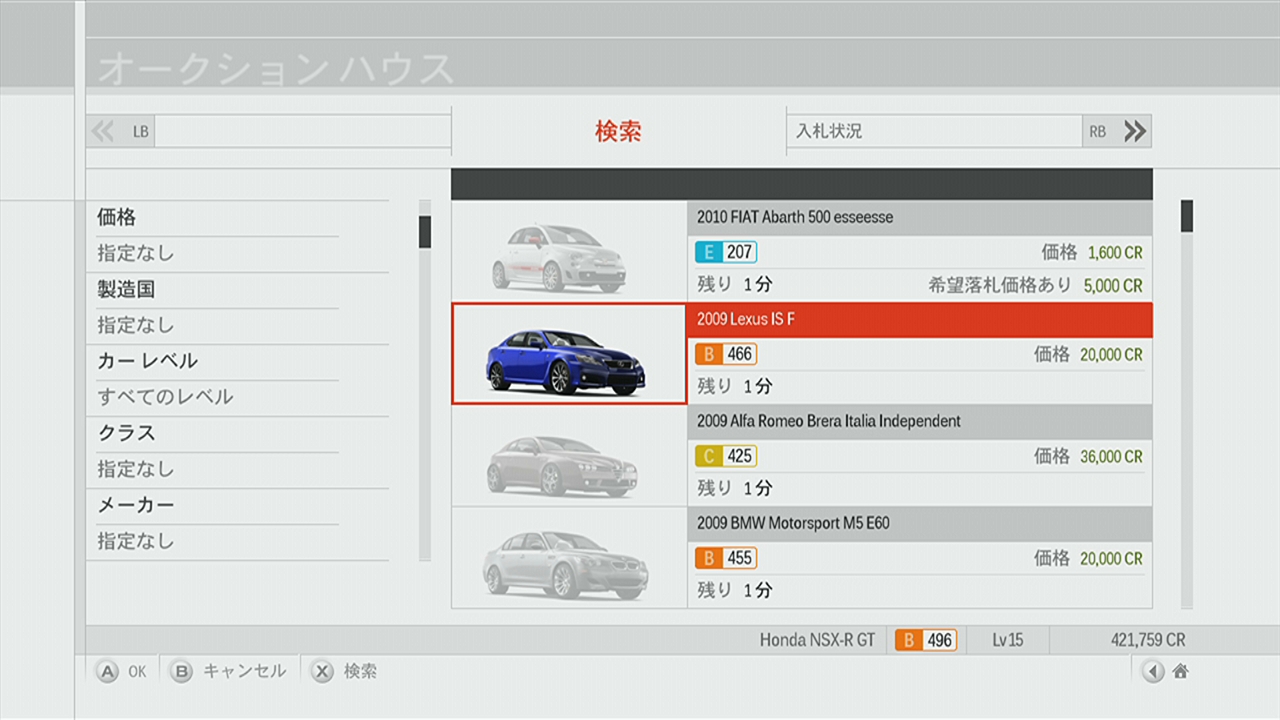Click the B button cancel icon

click(x=181, y=672)
